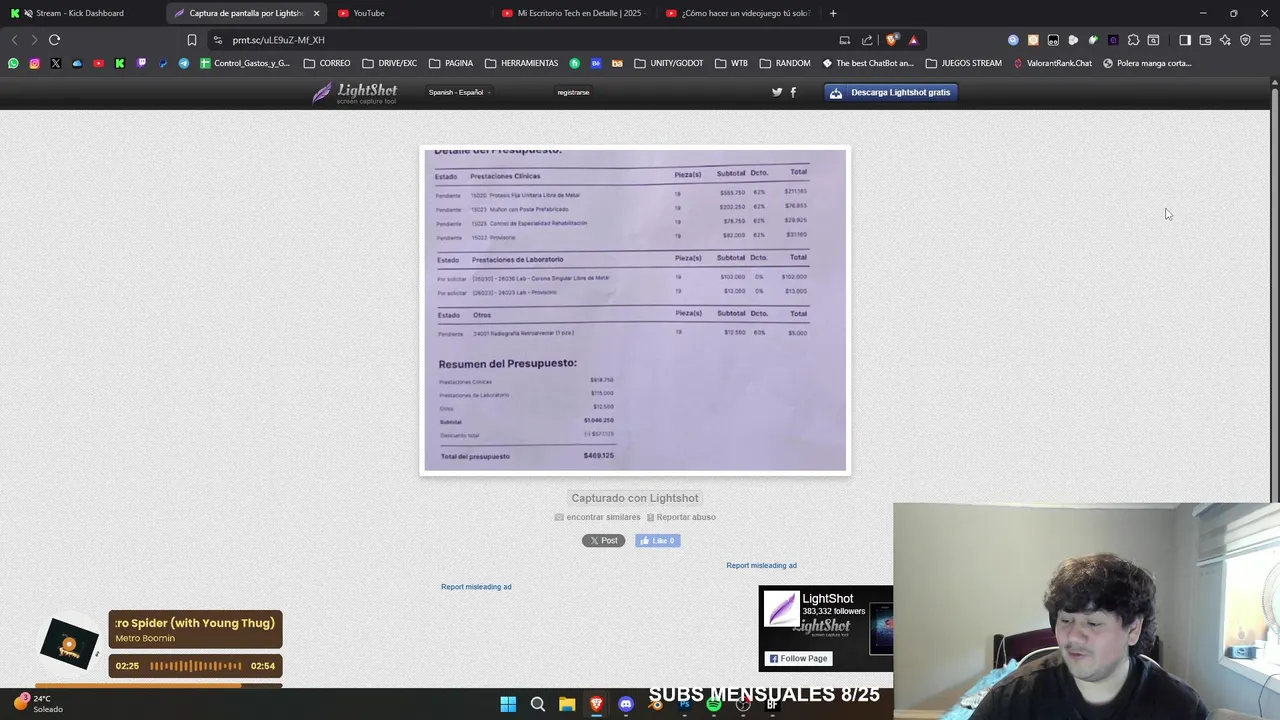Image resolution: width=1280 pixels, height=720 pixels.
Task: Click Reportar abuso link
Action: (681, 517)
